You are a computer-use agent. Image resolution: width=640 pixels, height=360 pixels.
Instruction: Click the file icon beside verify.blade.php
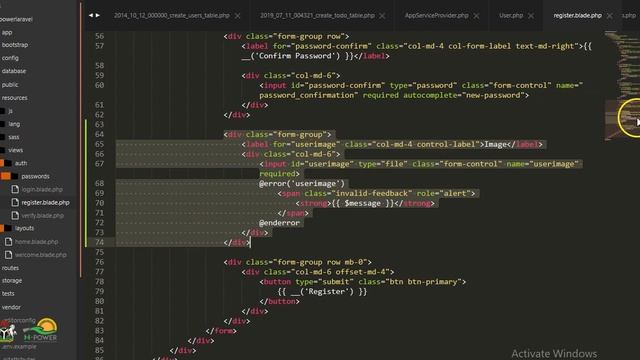pyautogui.click(x=15, y=216)
